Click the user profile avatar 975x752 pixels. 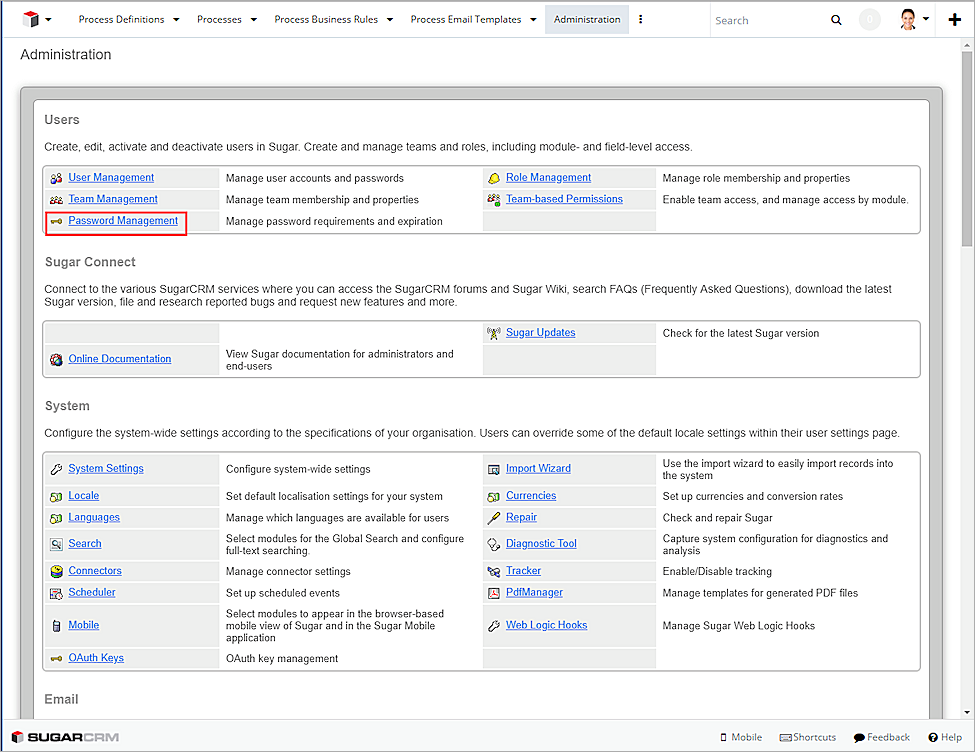[x=910, y=19]
